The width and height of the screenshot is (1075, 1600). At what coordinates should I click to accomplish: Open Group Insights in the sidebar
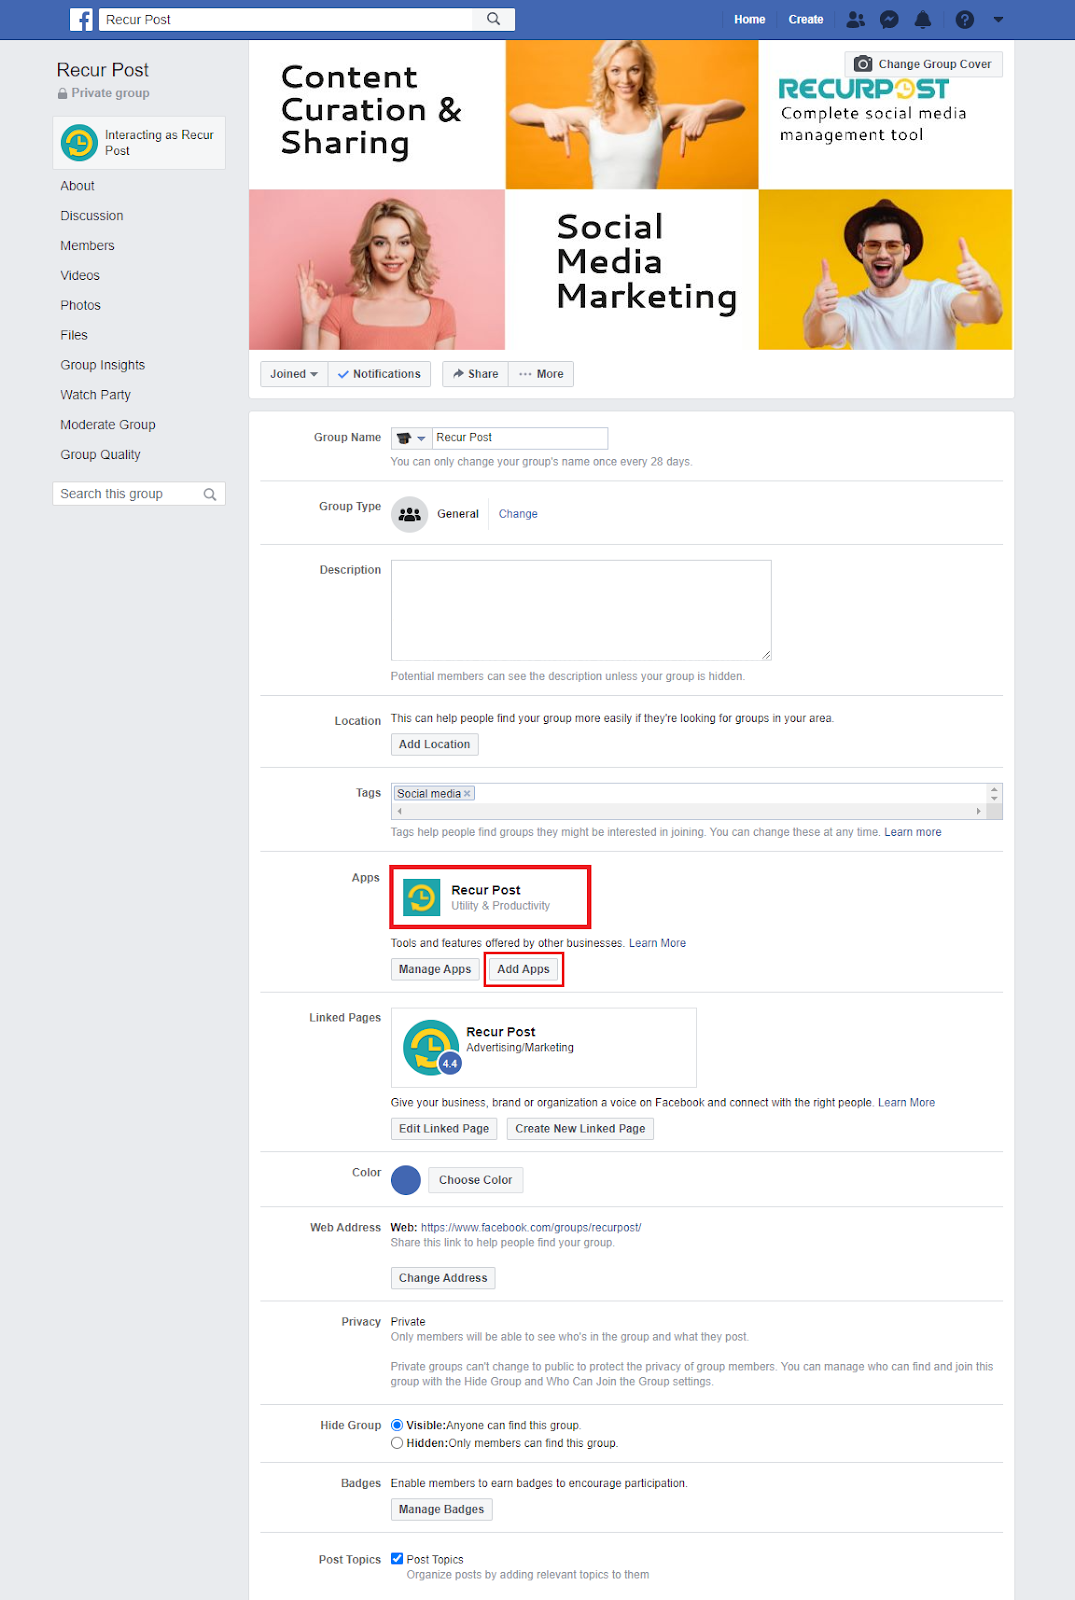[102, 365]
